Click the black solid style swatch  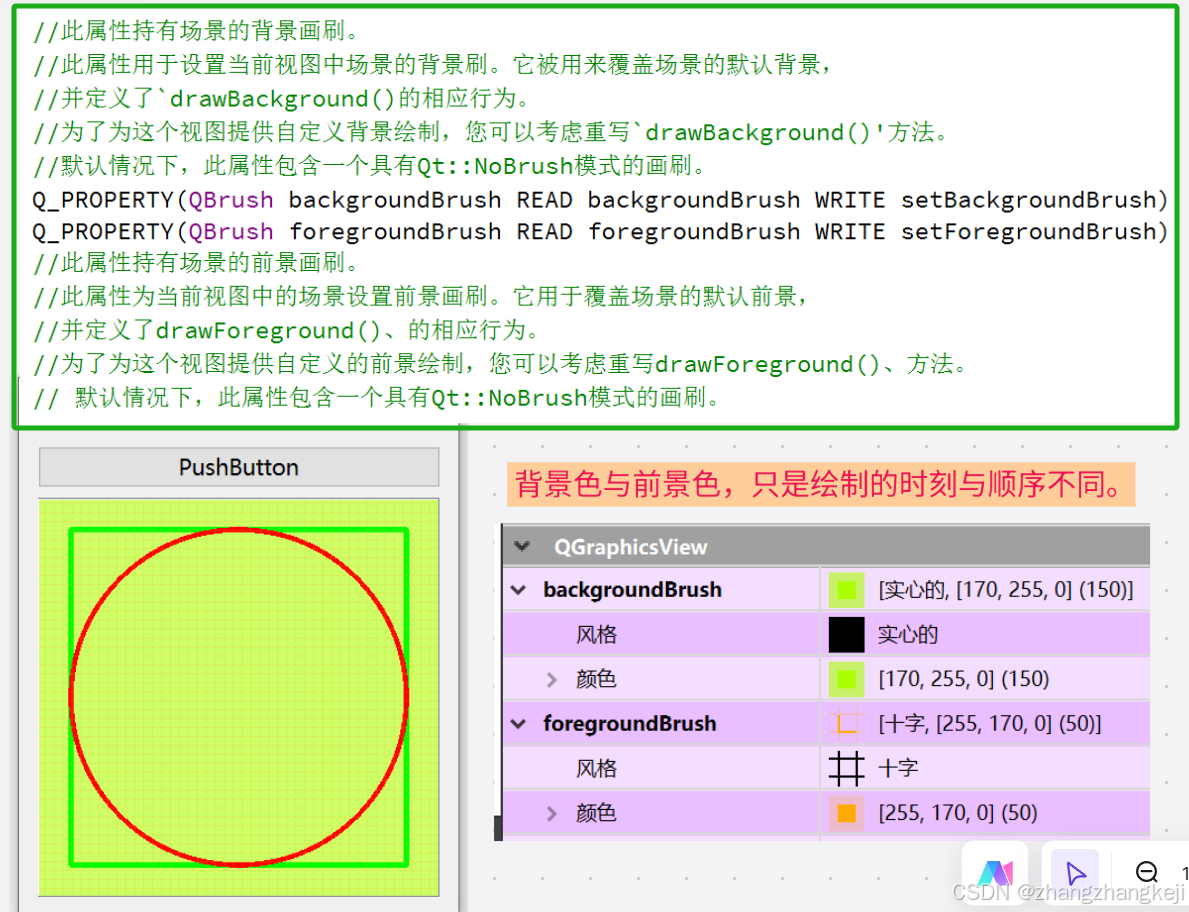[846, 635]
